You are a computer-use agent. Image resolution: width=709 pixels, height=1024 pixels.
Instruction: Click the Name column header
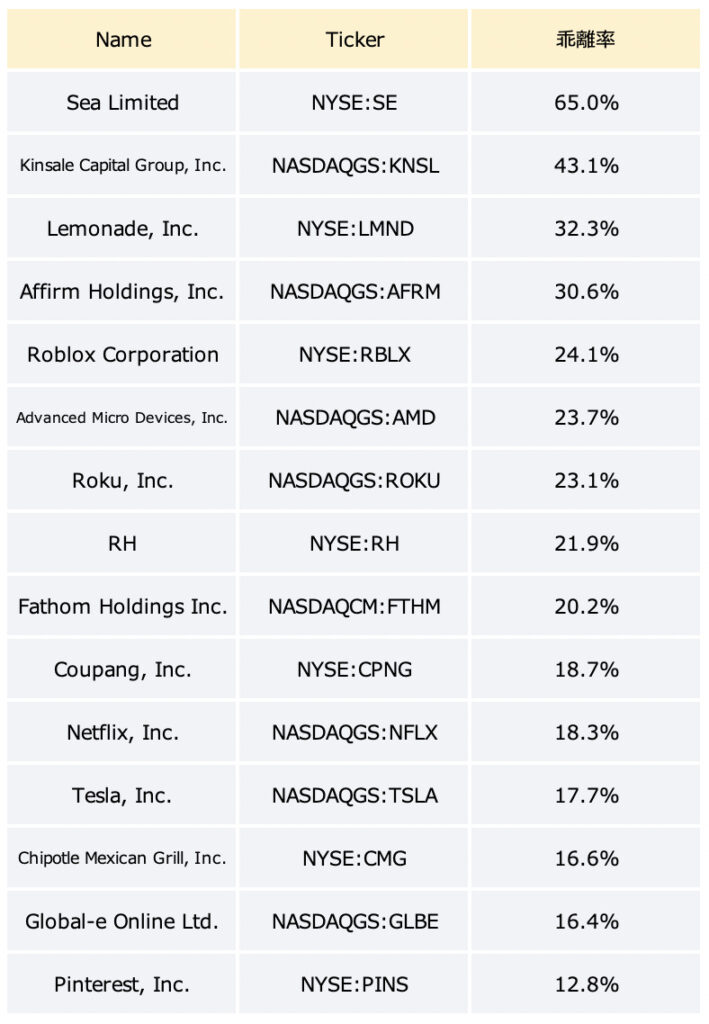coord(122,39)
